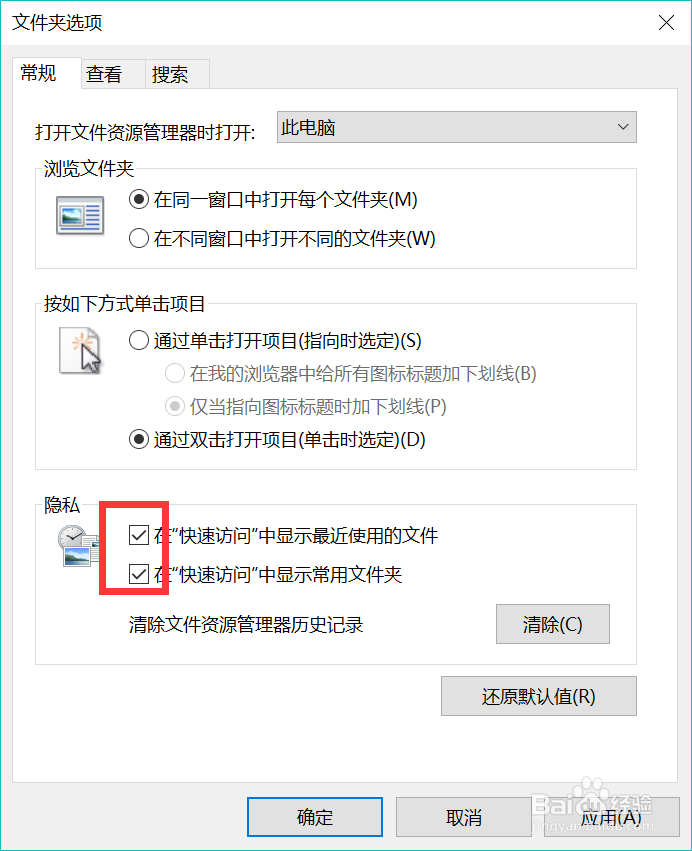Switch to the 查看 tab
Screen dimensions: 692x851
pos(104,74)
